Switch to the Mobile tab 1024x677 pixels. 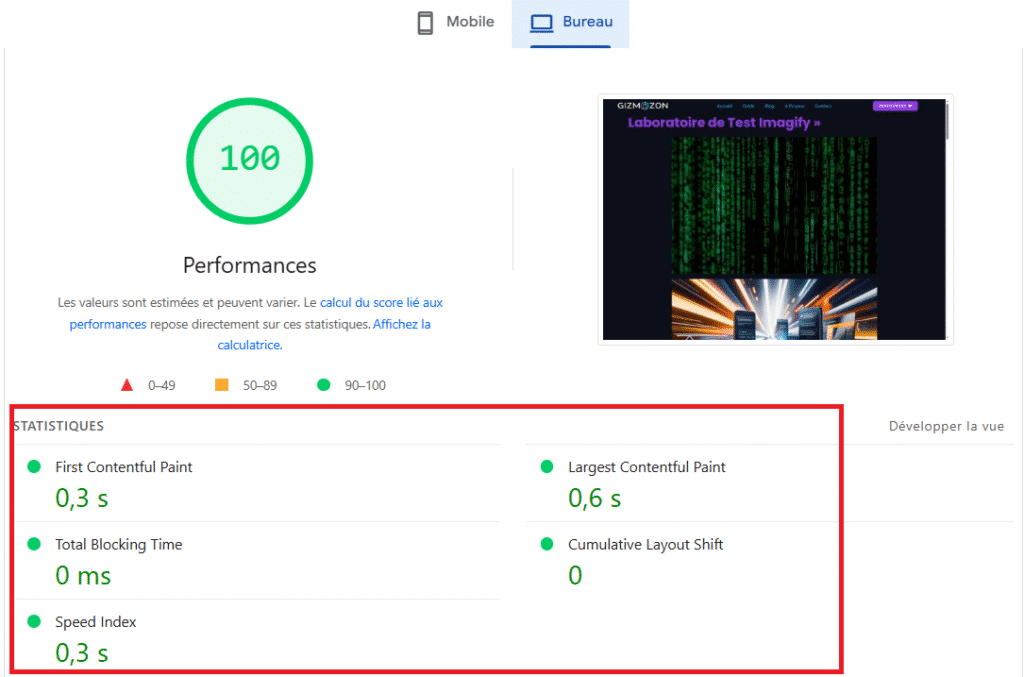[455, 23]
